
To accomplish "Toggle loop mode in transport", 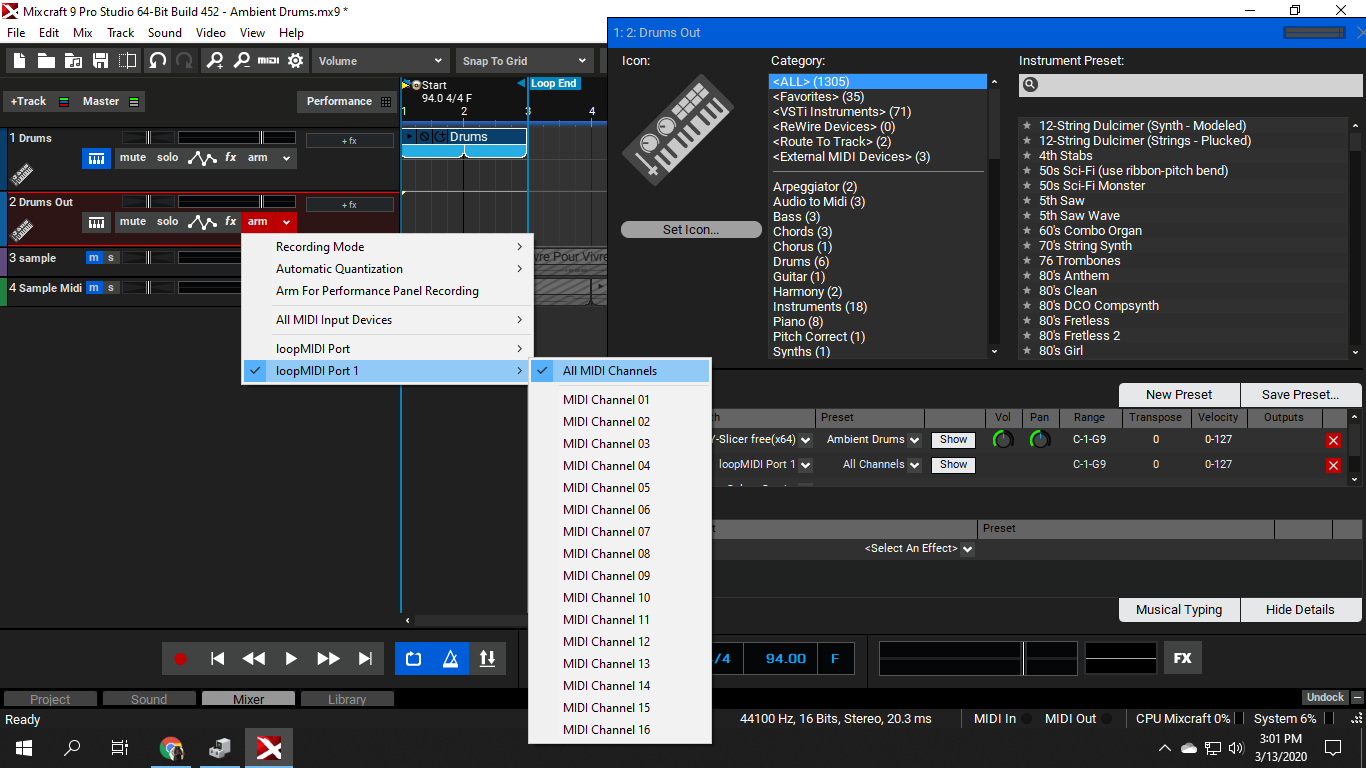I will coord(414,659).
